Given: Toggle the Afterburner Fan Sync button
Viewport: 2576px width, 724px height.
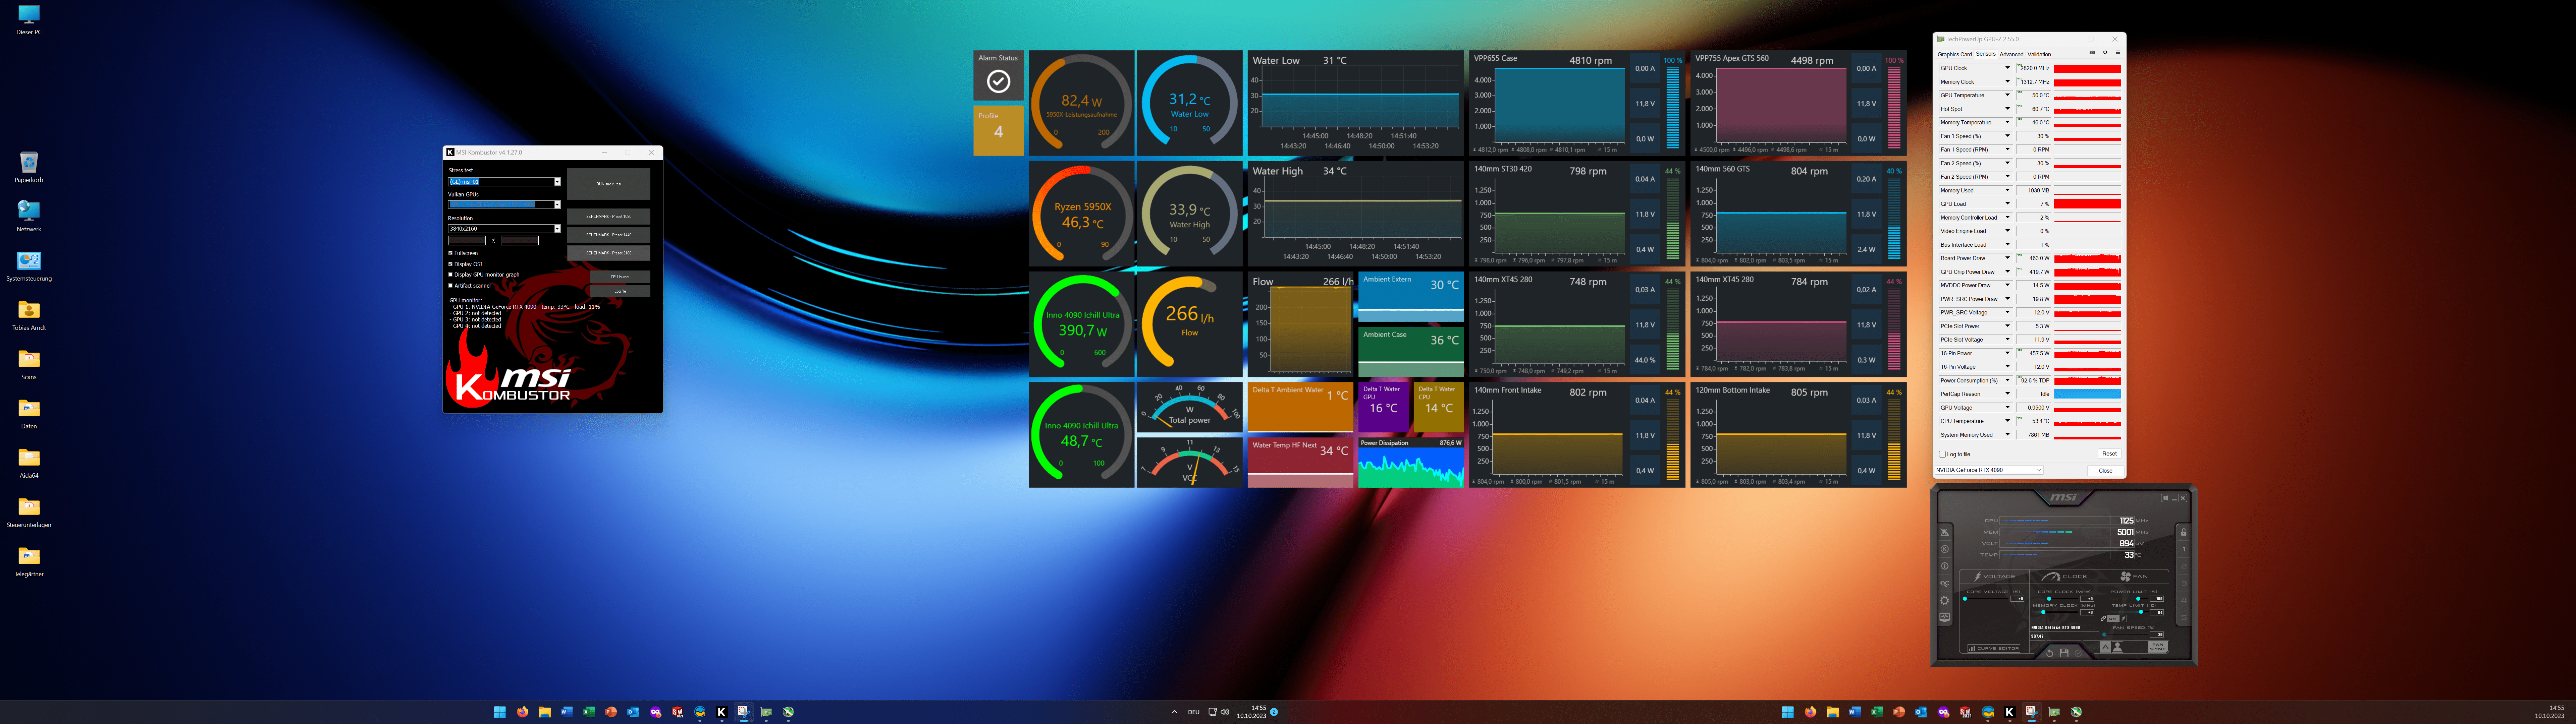Looking at the screenshot, I should (x=2158, y=647).
